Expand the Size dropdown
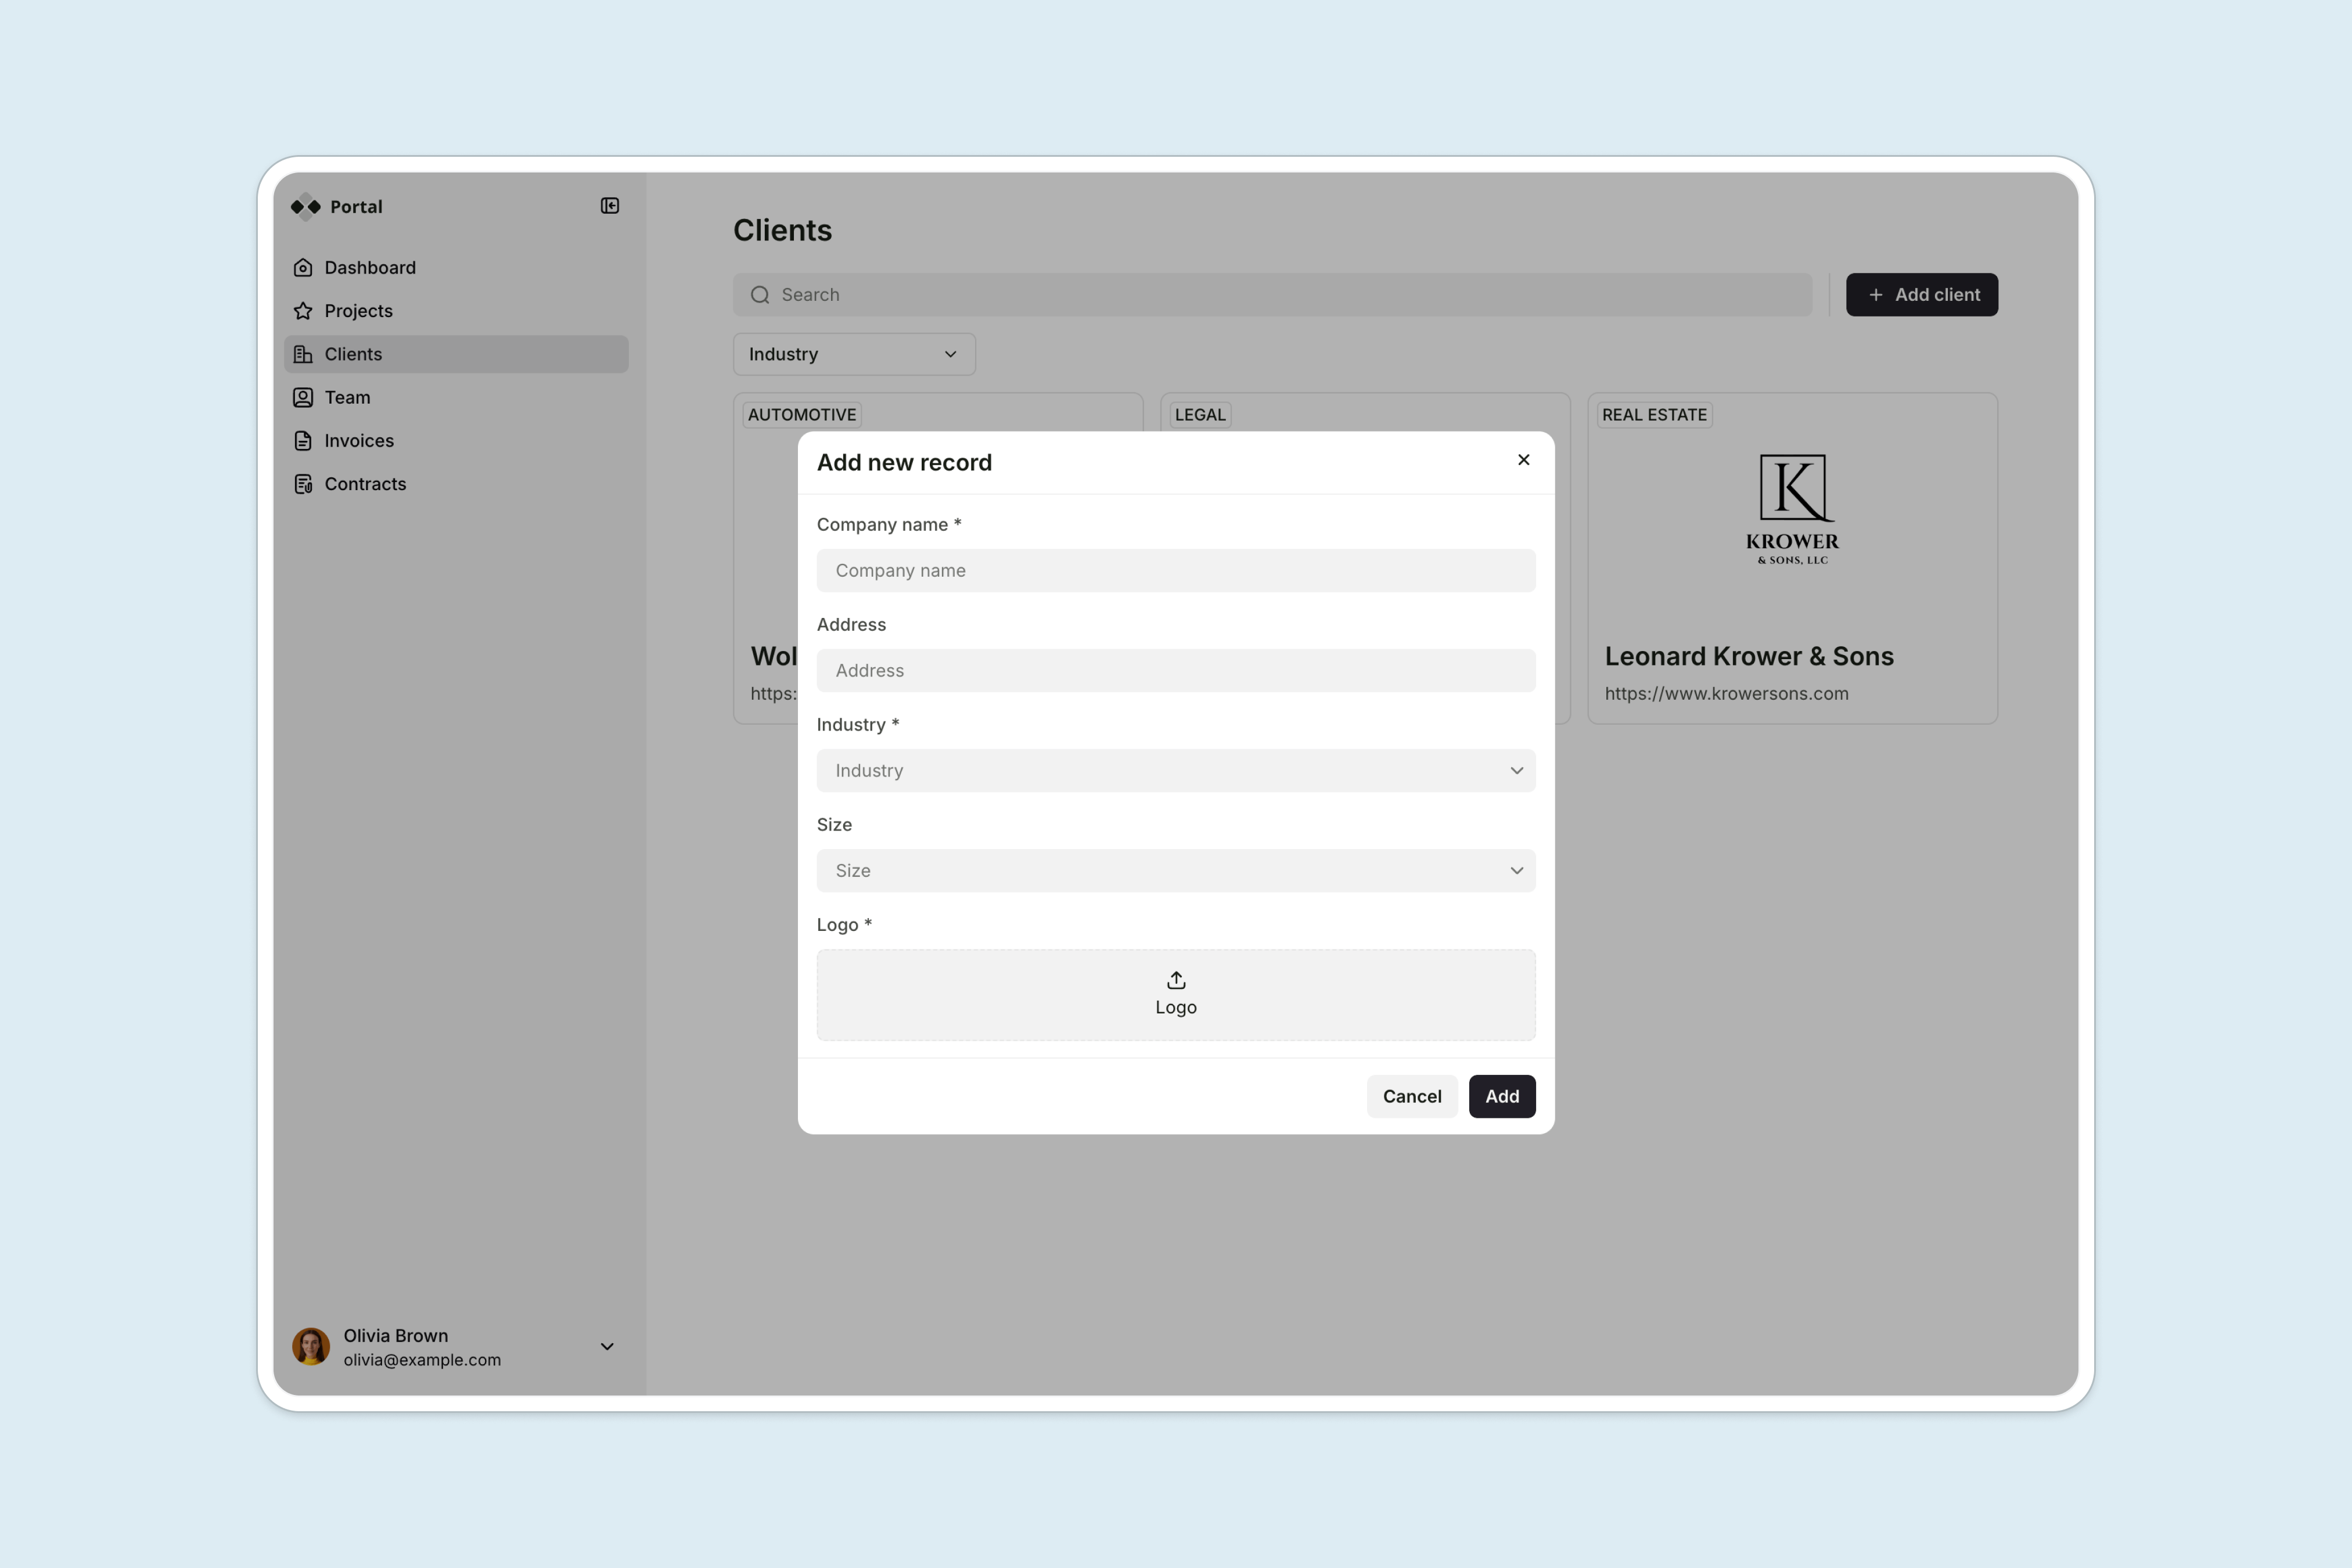Screen dimensions: 2352x1568 point(1175,871)
